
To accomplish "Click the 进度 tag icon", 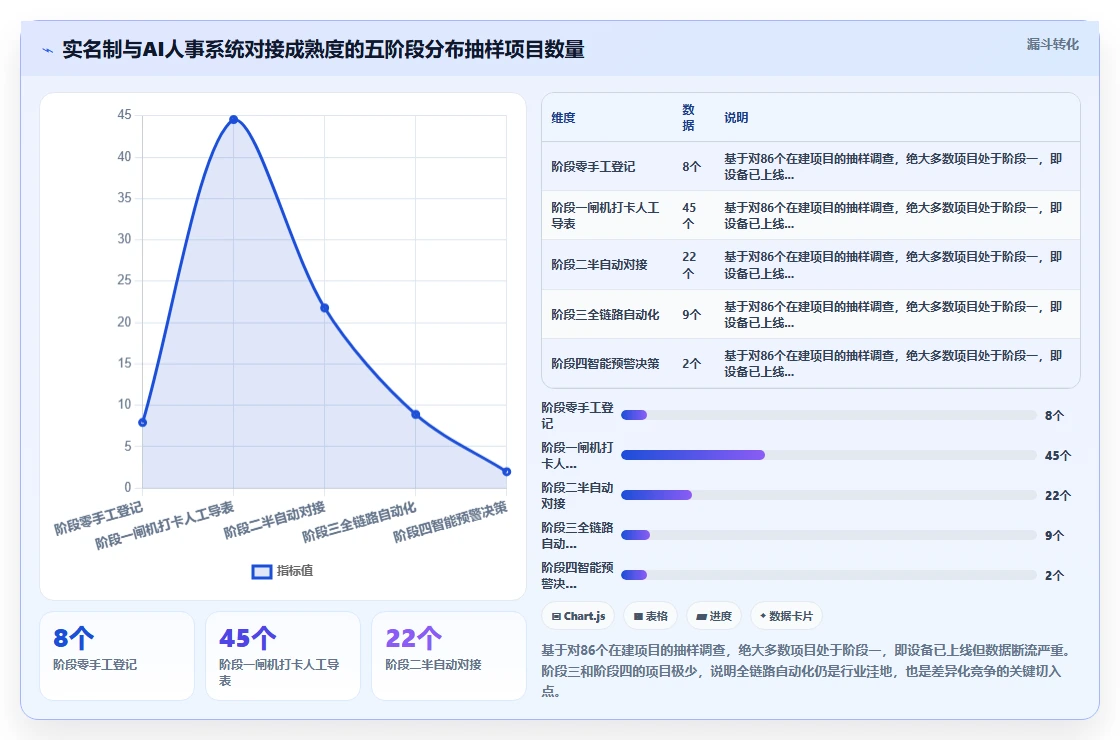I will [x=701, y=616].
